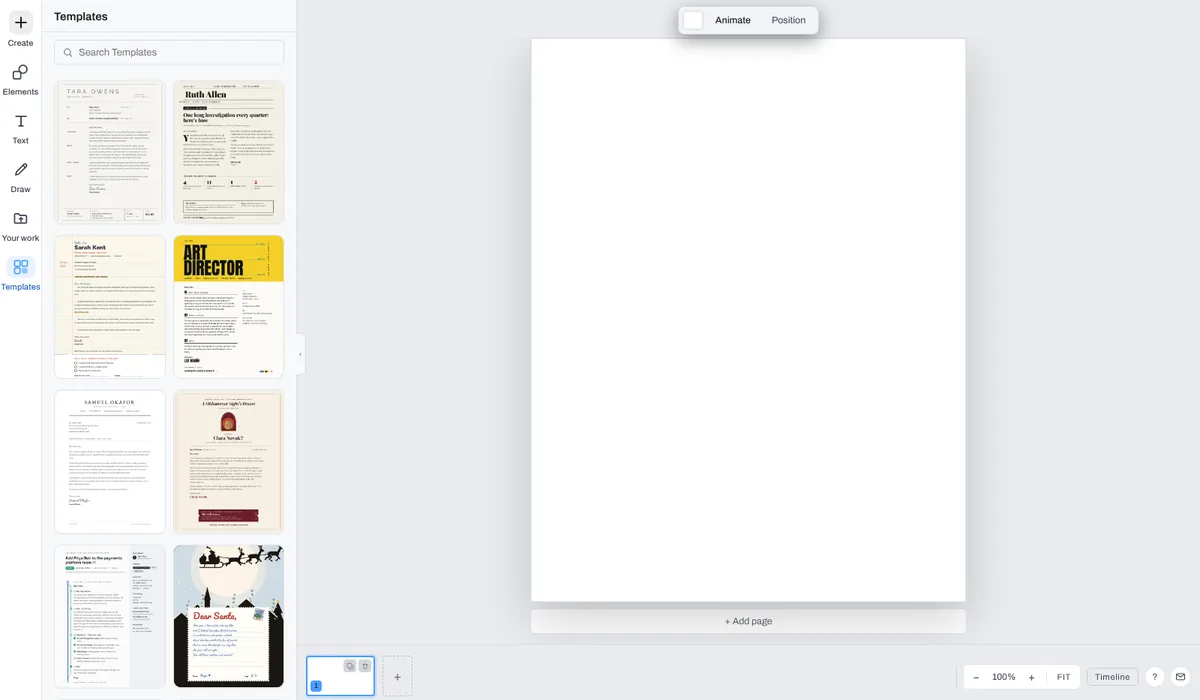Screen dimensions: 1200x700
Task: Choose the maroon theater-style letter template
Action: (x=229, y=462)
